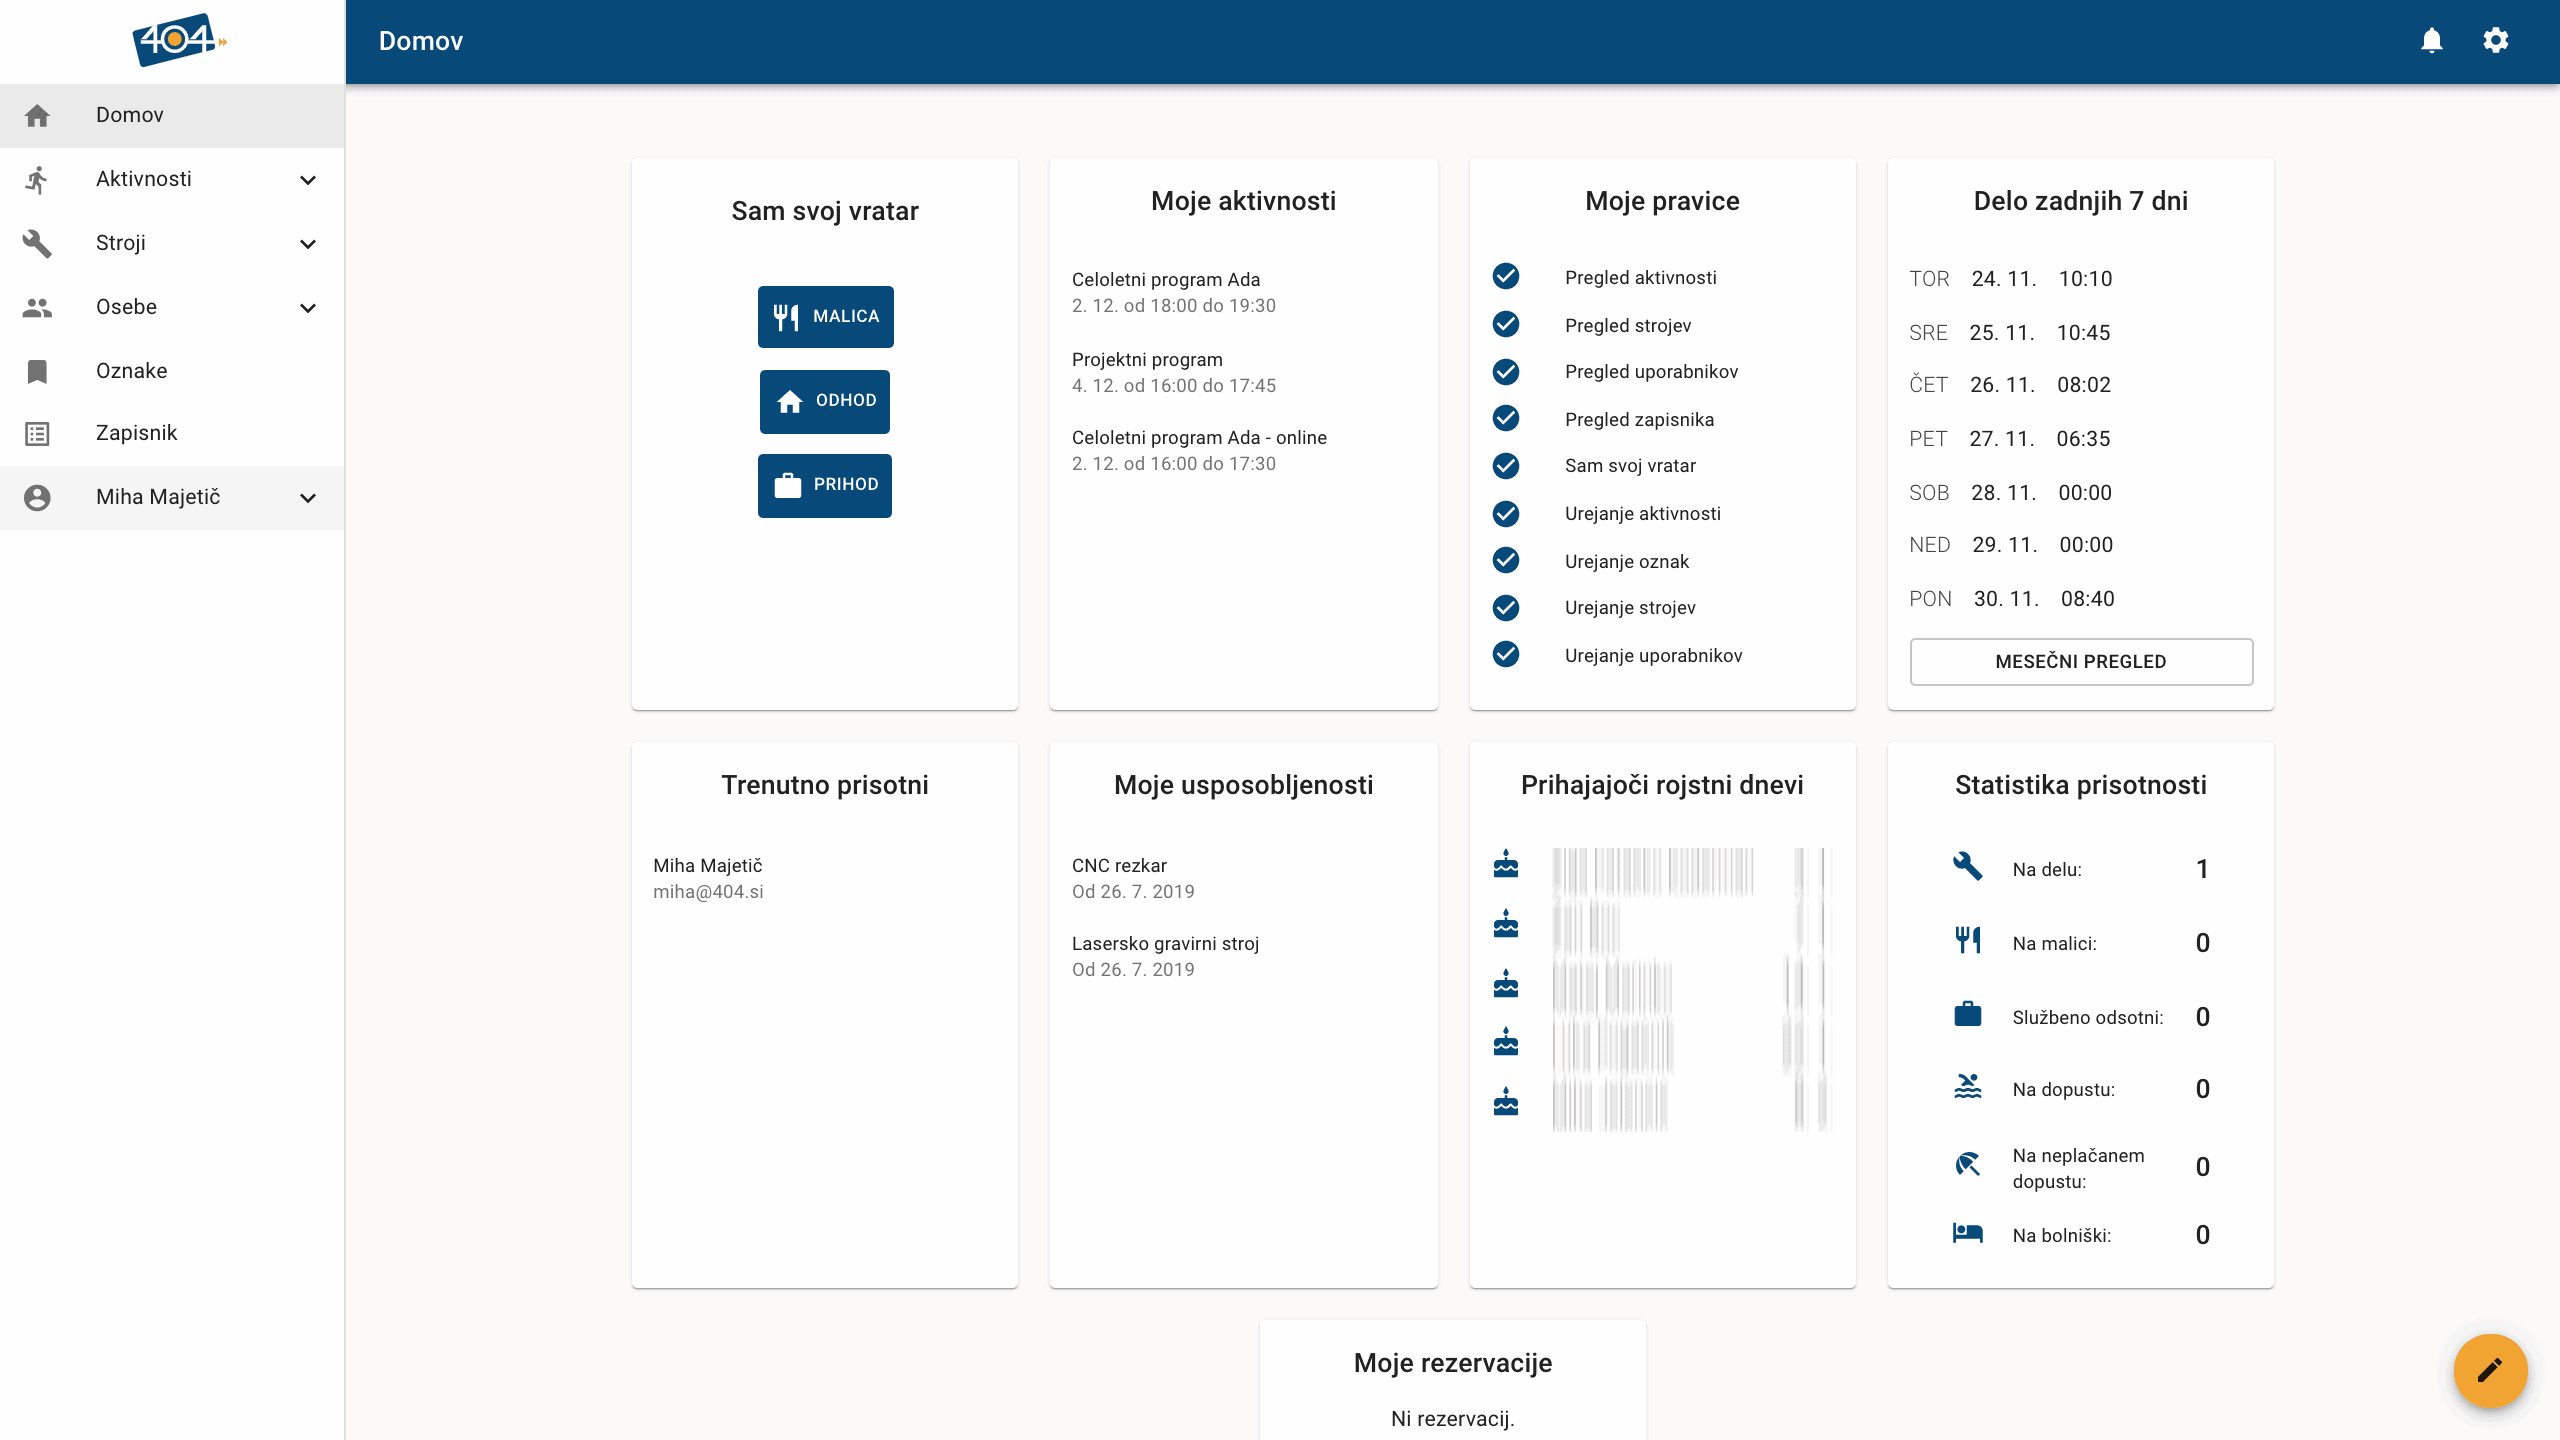Click the checkmark beside Sam svoj vratar

pyautogui.click(x=1506, y=465)
